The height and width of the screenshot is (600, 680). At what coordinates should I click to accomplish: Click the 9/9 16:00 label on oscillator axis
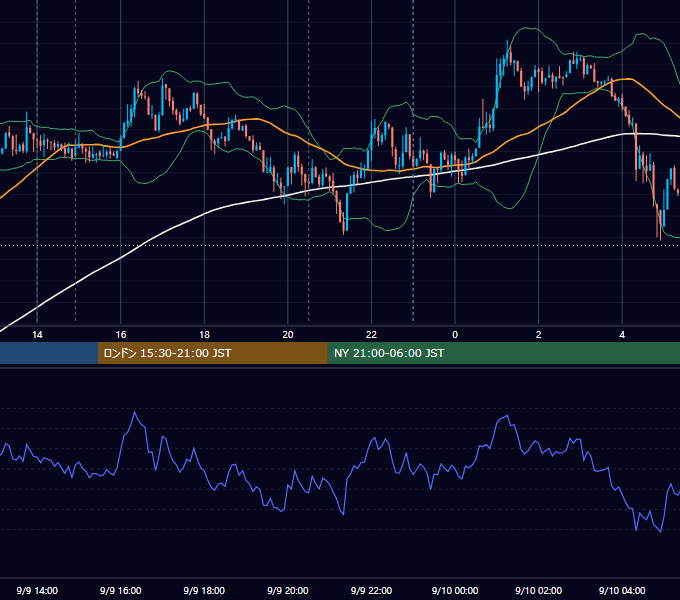[x=121, y=590]
